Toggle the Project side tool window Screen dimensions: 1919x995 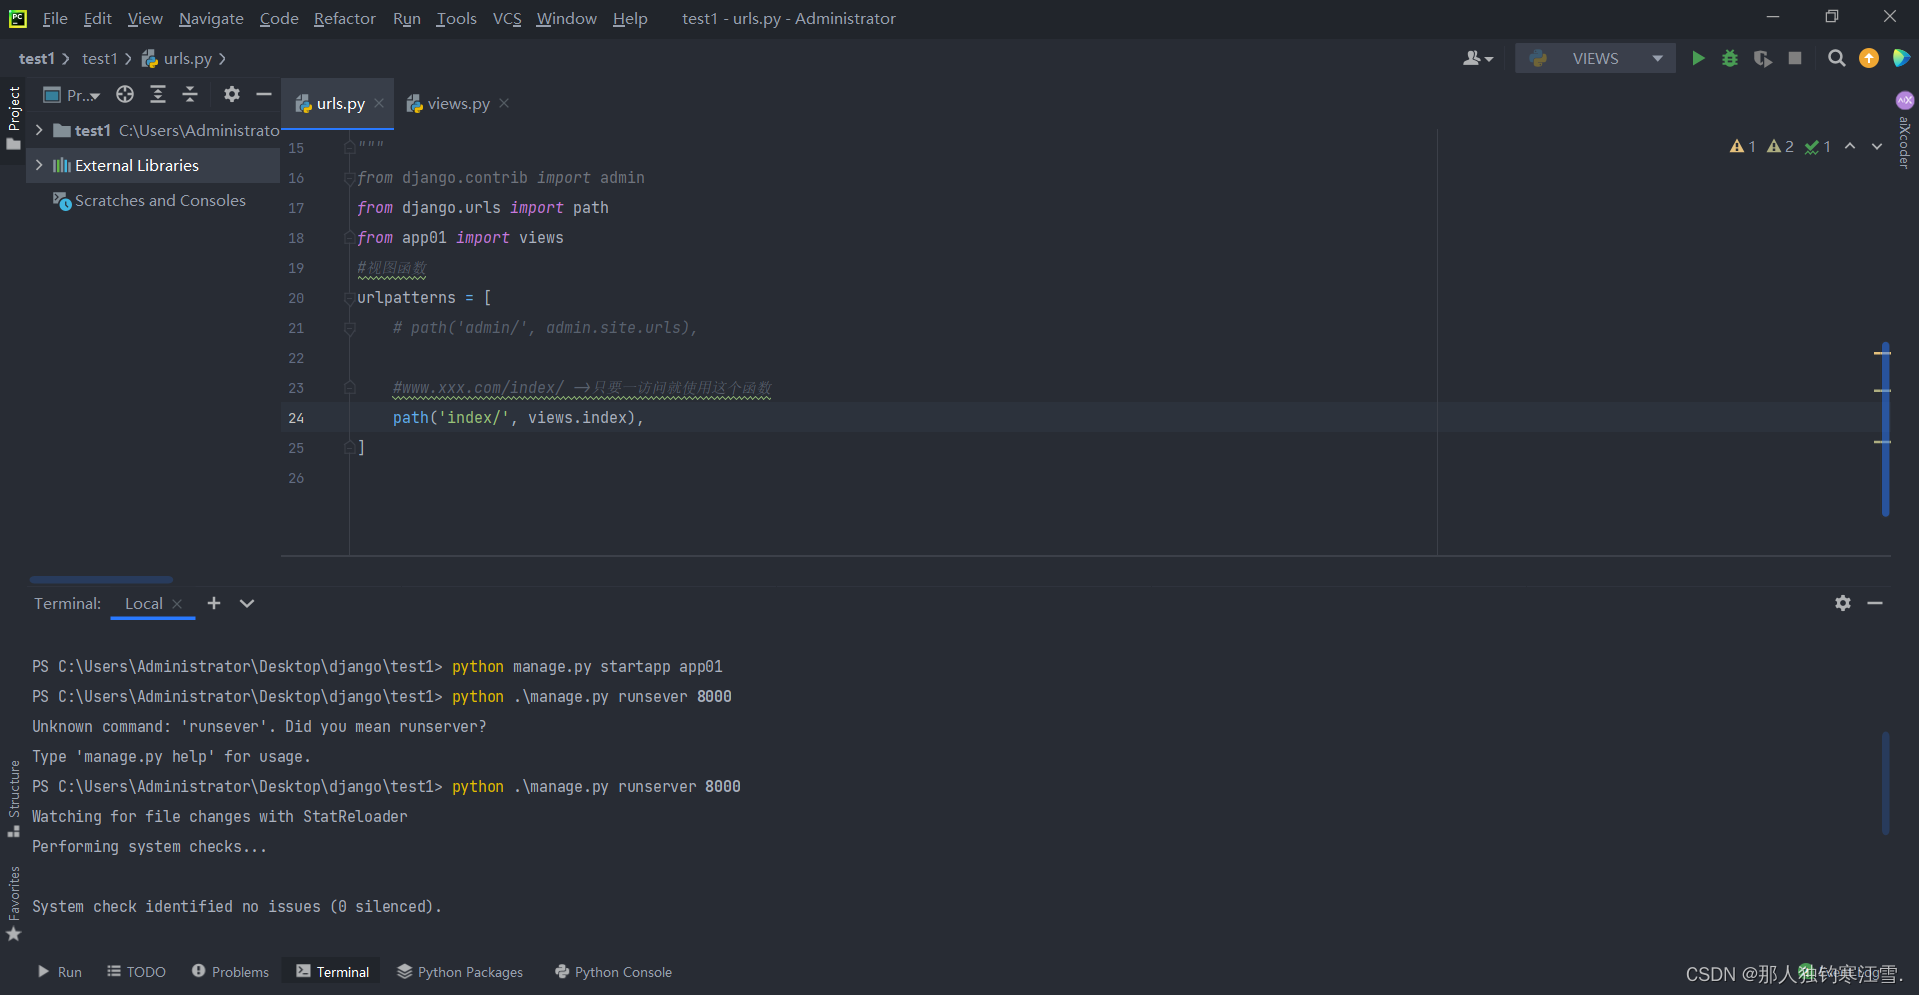[x=14, y=118]
